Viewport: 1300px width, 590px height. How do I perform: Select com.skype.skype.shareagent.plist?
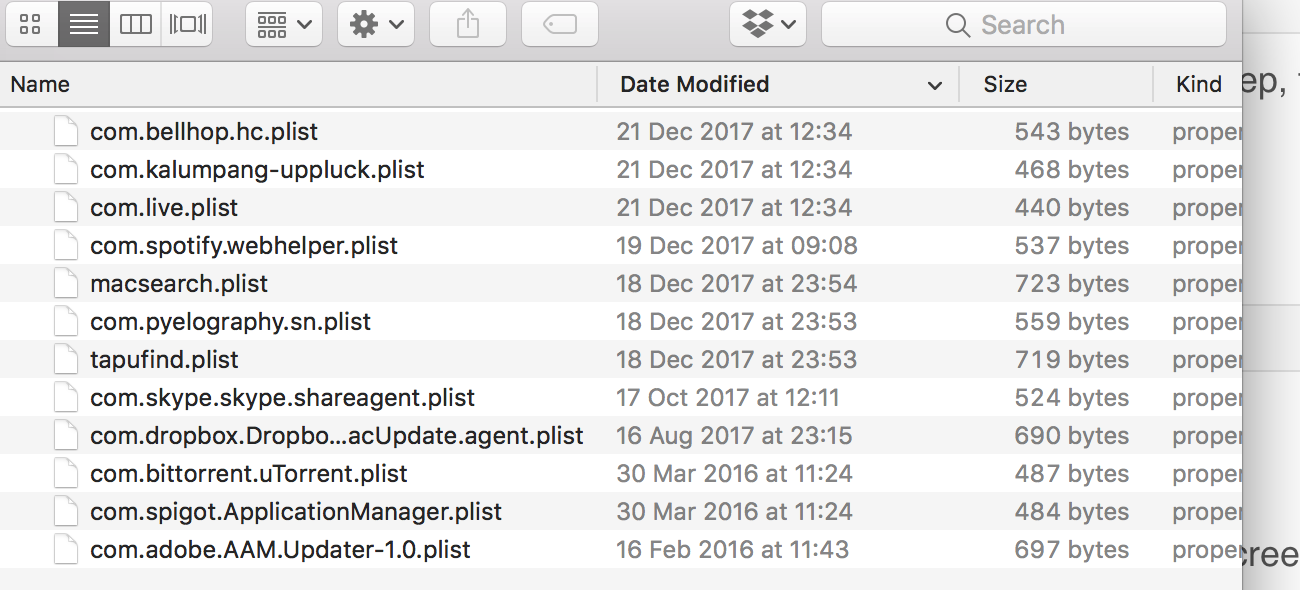pos(281,397)
